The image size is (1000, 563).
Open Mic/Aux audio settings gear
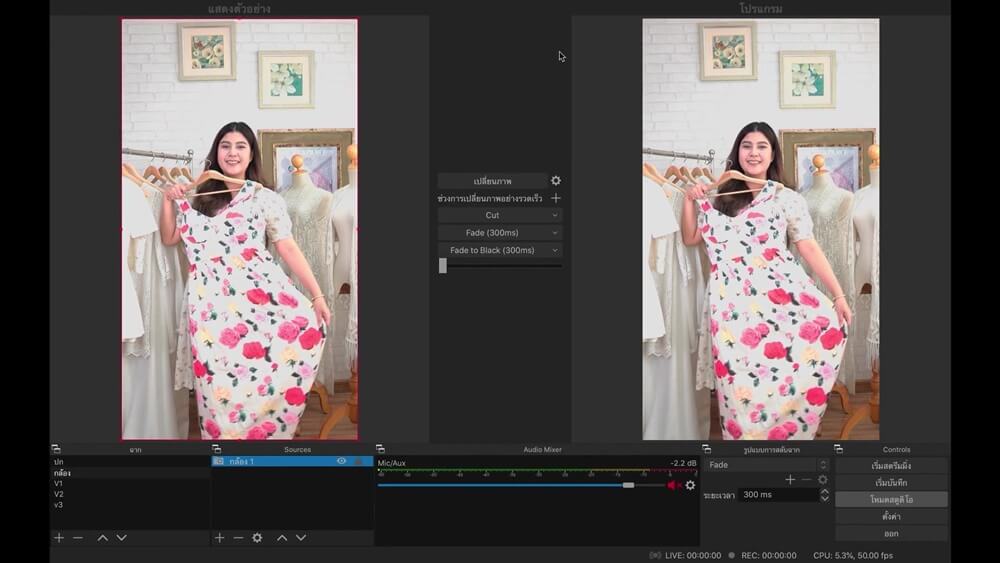click(690, 485)
